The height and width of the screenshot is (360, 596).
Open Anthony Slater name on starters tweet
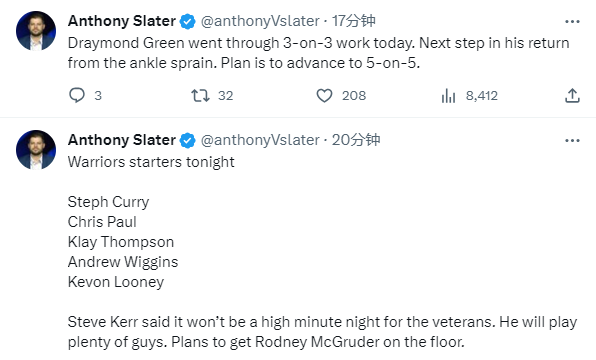click(x=122, y=140)
